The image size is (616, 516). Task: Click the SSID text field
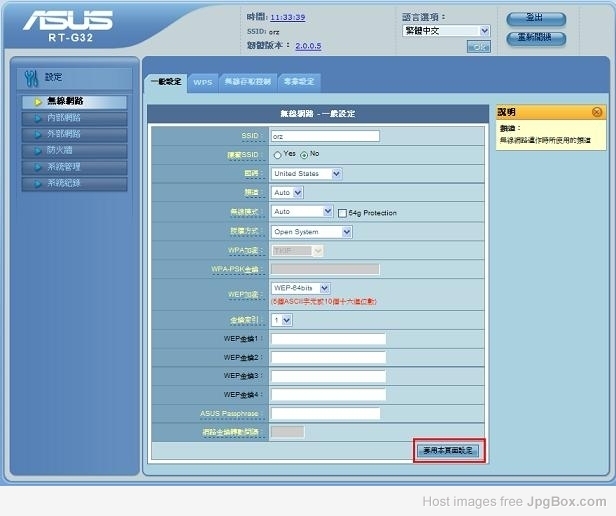[x=325, y=136]
